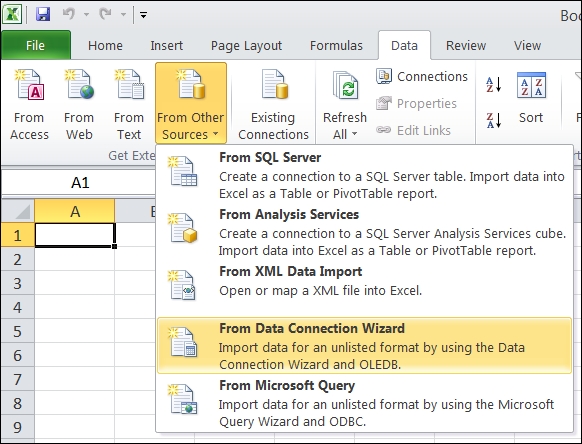This screenshot has width=582, height=444.
Task: Select column A header
Action: coord(75,211)
